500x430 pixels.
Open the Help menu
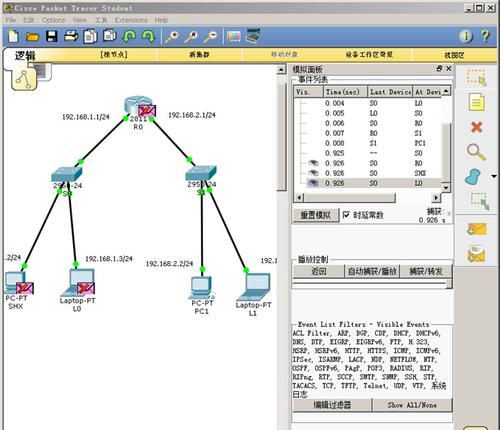161,20
